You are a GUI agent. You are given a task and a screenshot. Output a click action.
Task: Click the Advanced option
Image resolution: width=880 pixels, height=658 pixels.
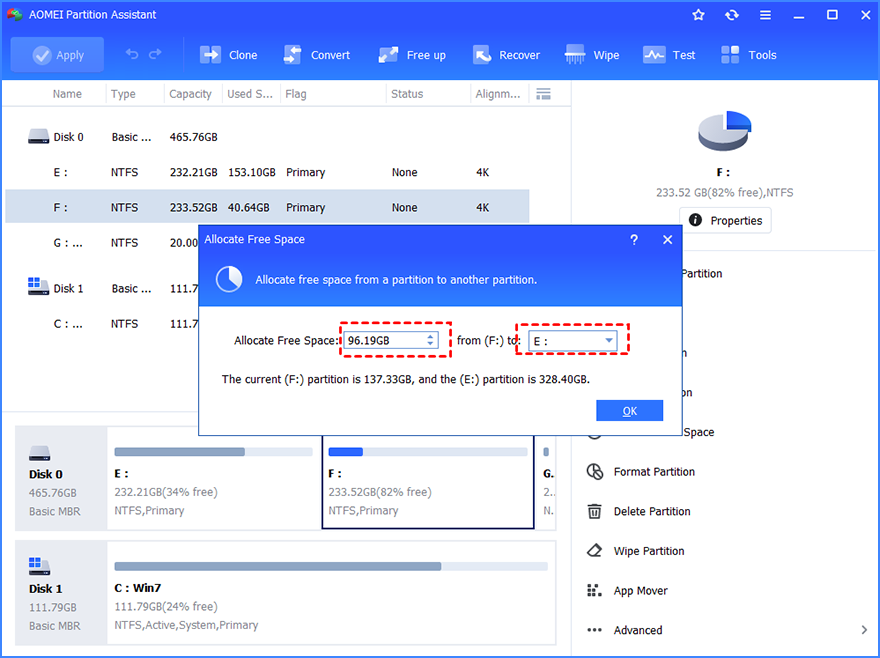tap(638, 630)
